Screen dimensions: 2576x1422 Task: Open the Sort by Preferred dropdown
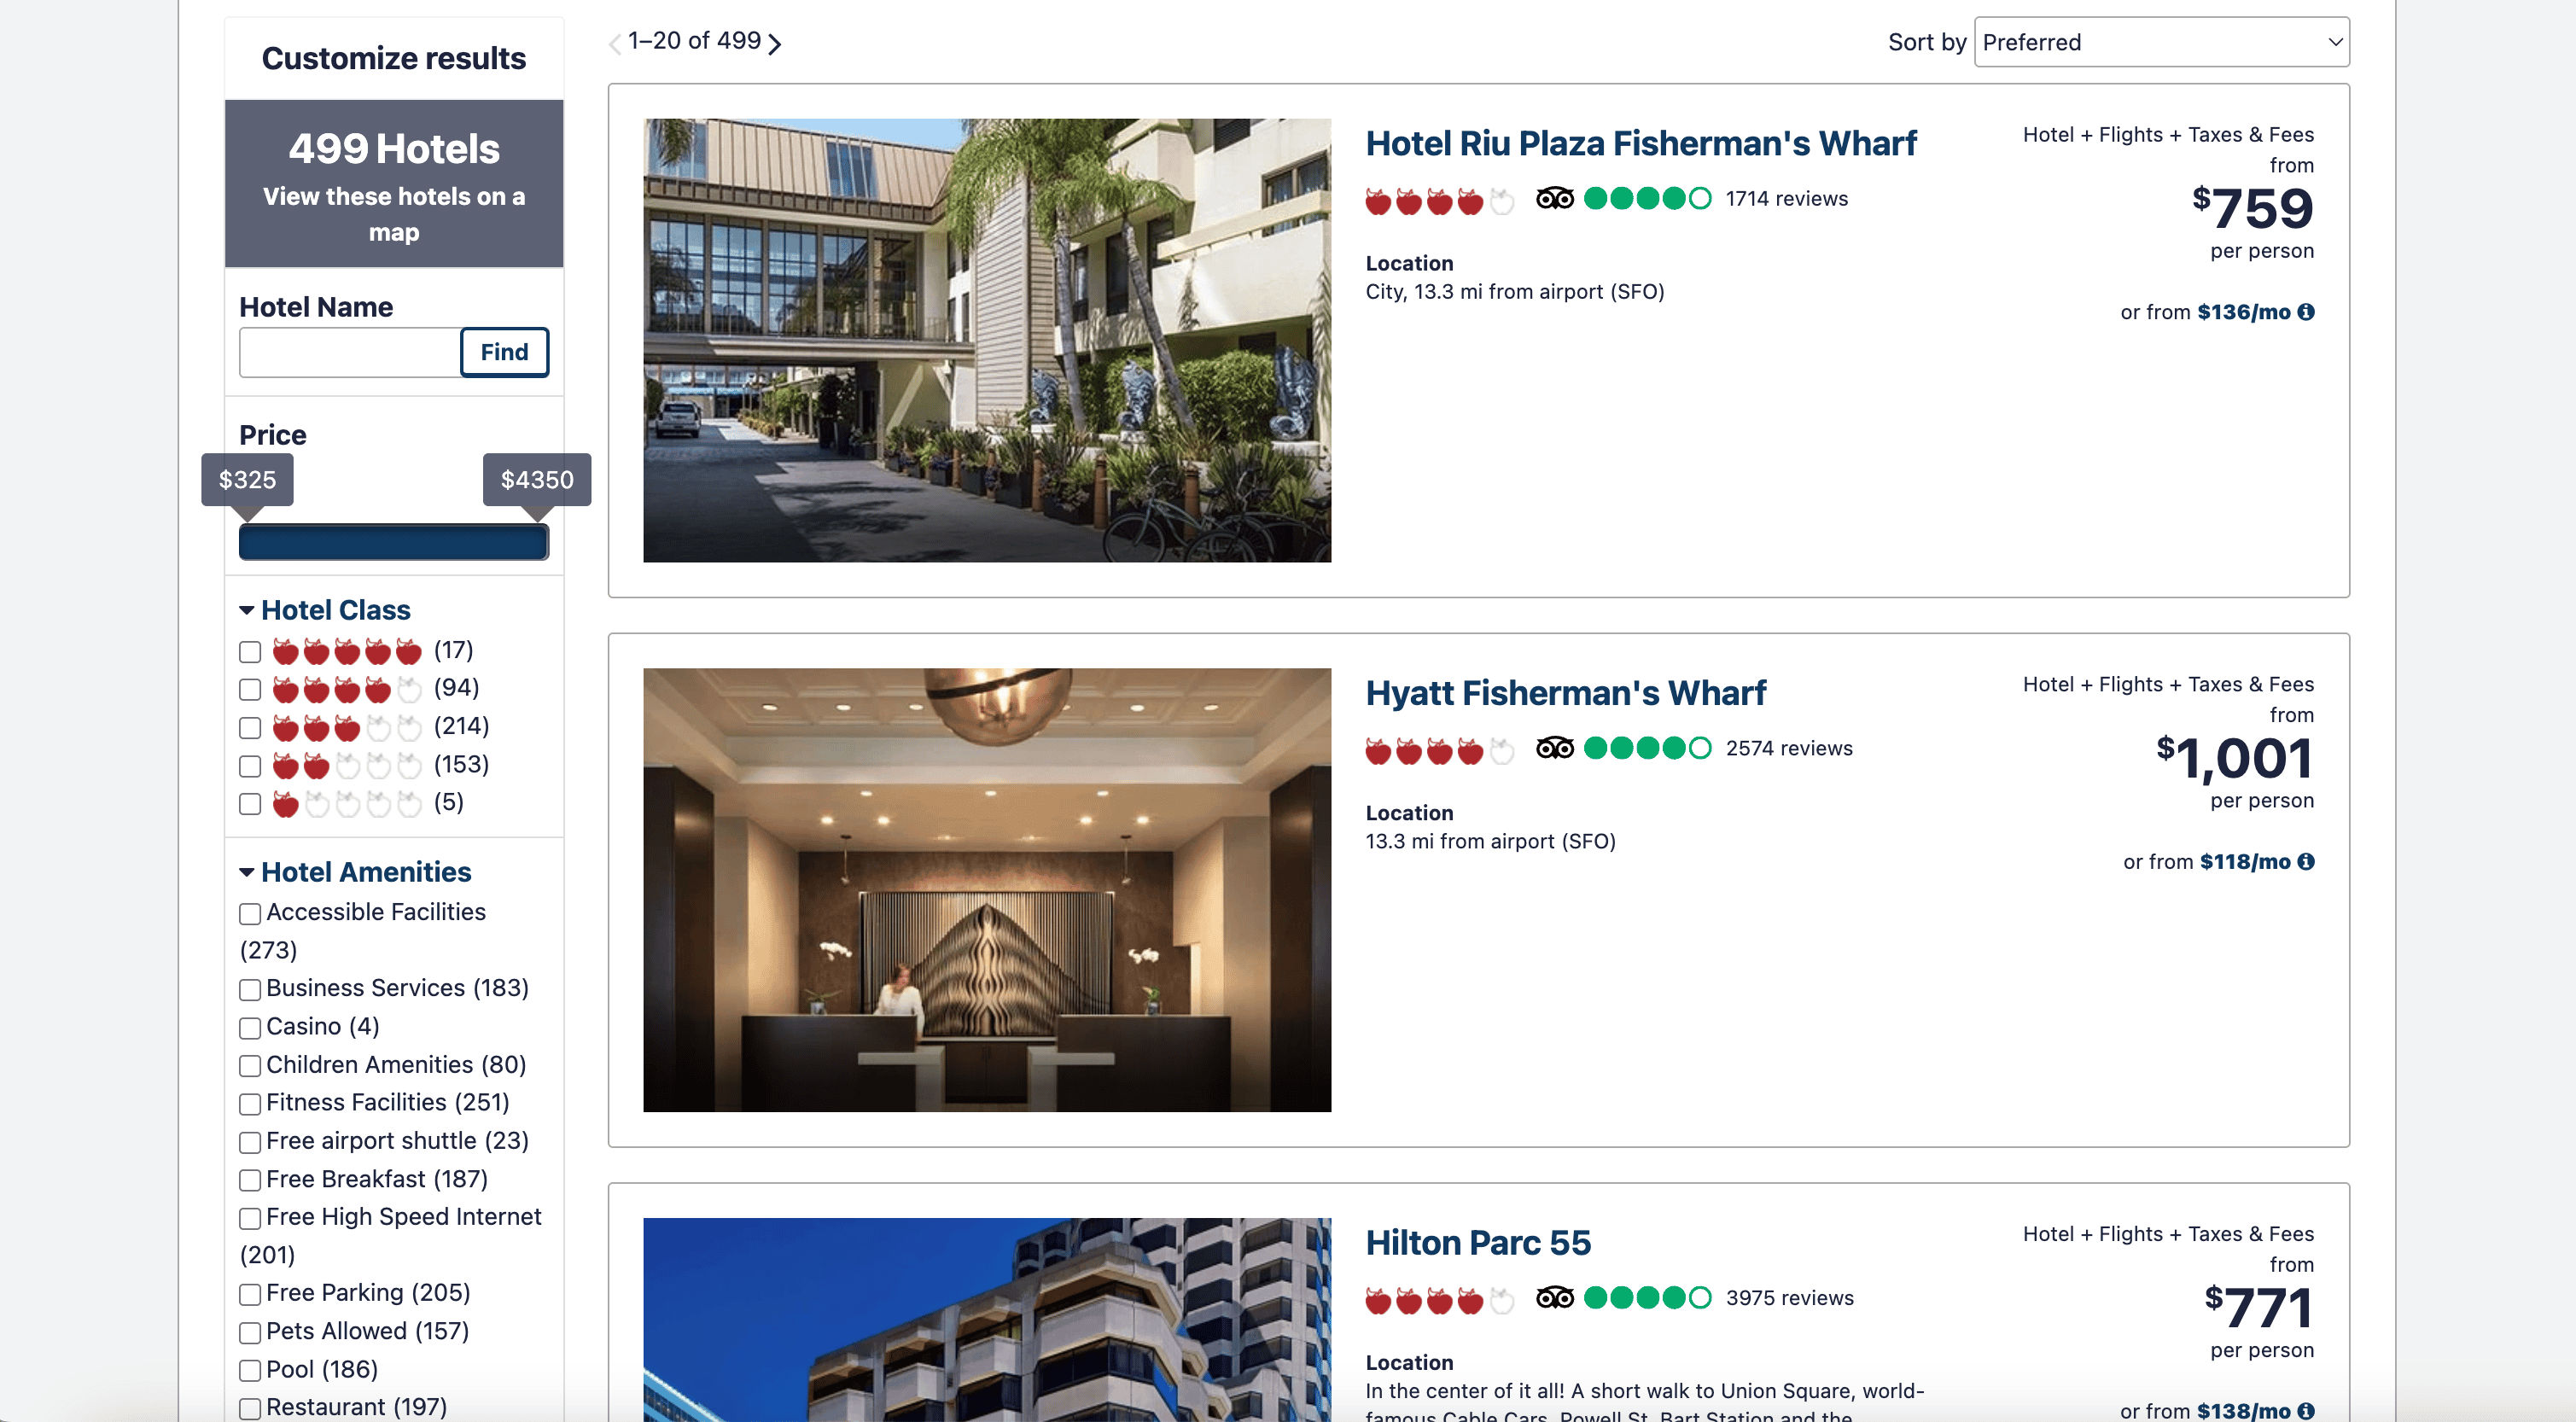(x=2162, y=42)
